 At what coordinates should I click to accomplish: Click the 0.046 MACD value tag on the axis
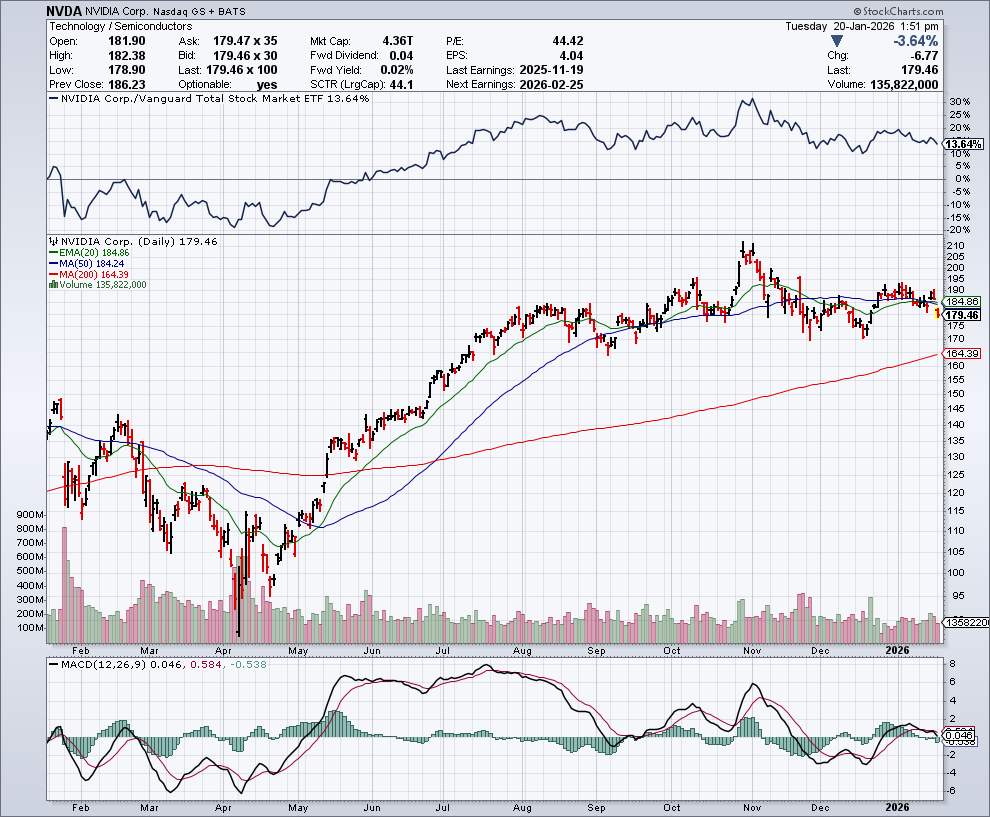[958, 735]
